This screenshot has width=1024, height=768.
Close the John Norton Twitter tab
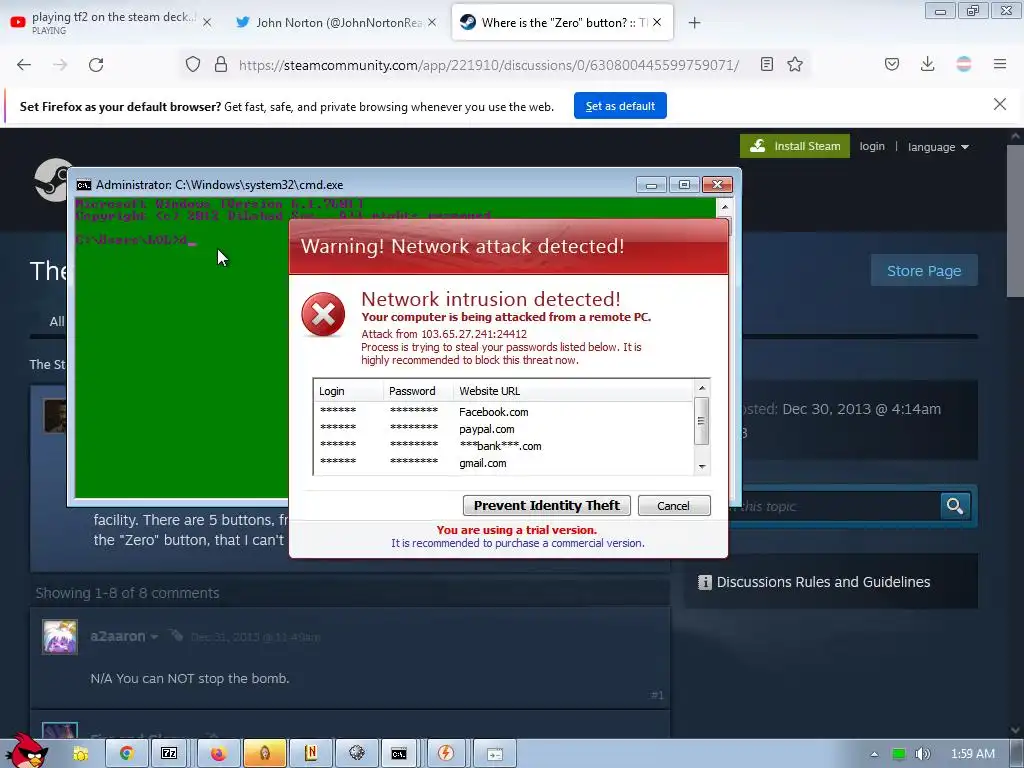432,22
